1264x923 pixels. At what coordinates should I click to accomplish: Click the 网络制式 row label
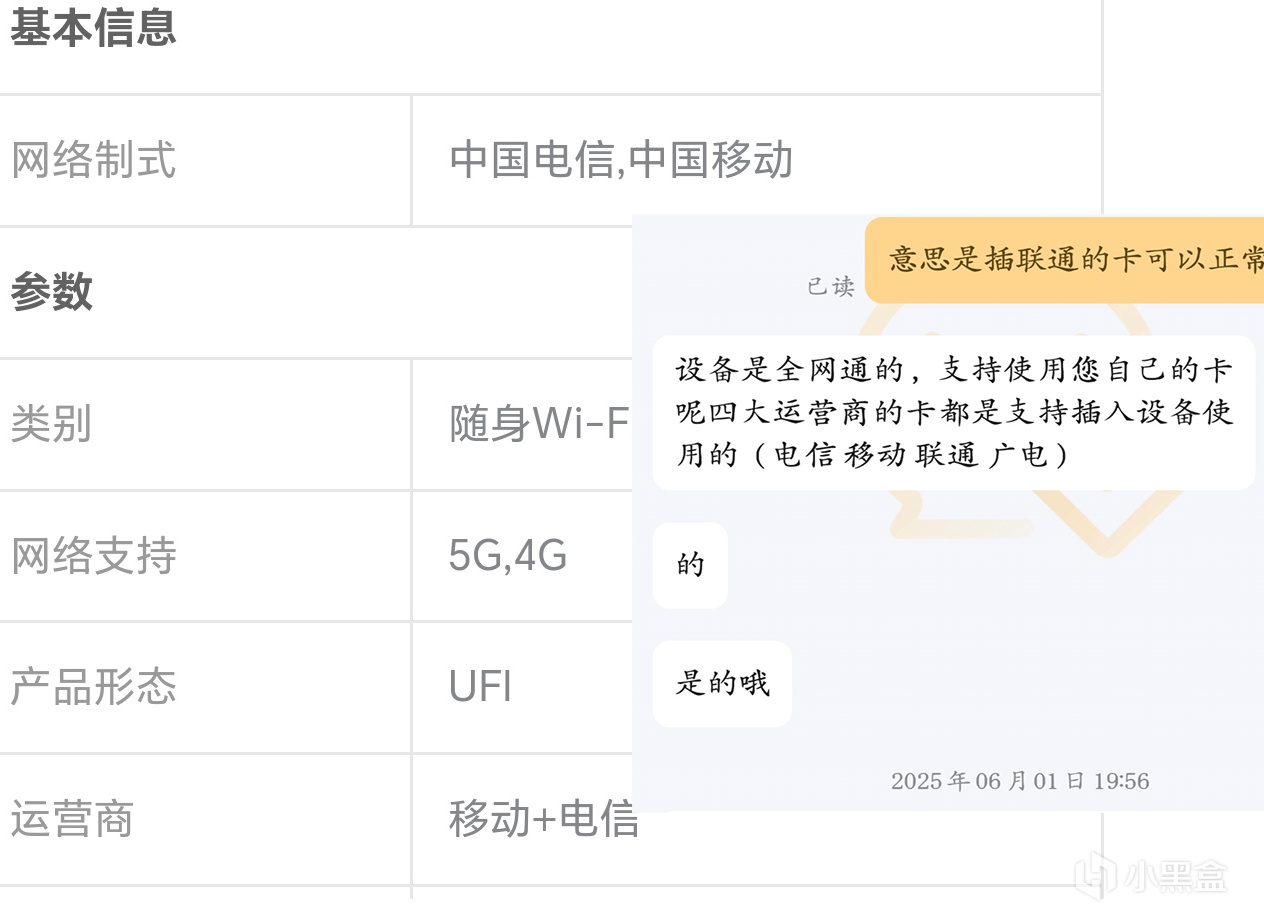coord(93,160)
